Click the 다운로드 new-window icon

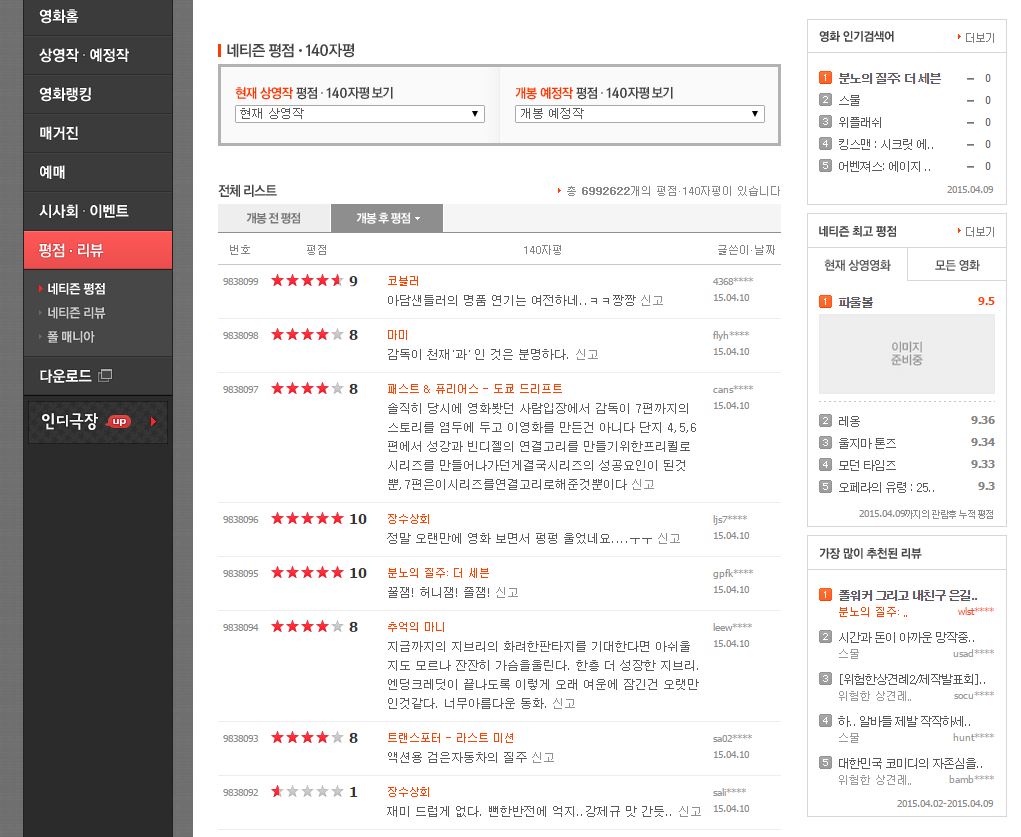pyautogui.click(x=105, y=375)
